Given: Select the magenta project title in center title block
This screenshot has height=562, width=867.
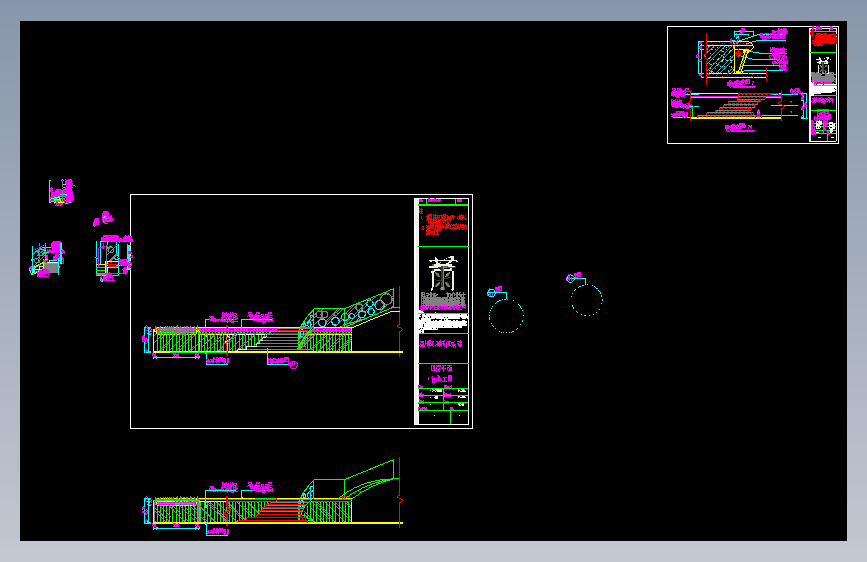Looking at the screenshot, I should [x=441, y=344].
